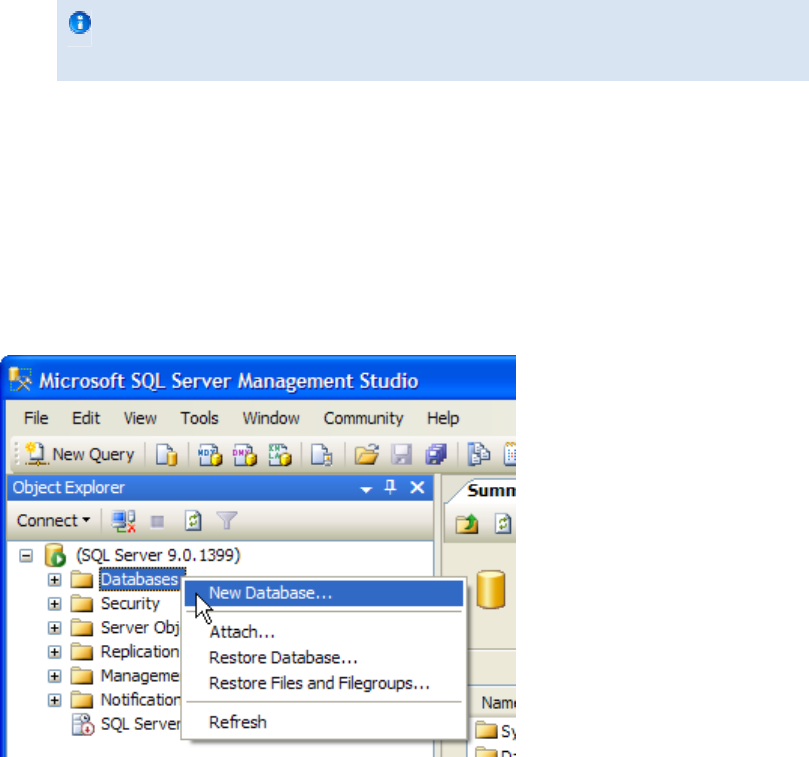
Task: Click the Open File folder icon
Action: (366, 455)
